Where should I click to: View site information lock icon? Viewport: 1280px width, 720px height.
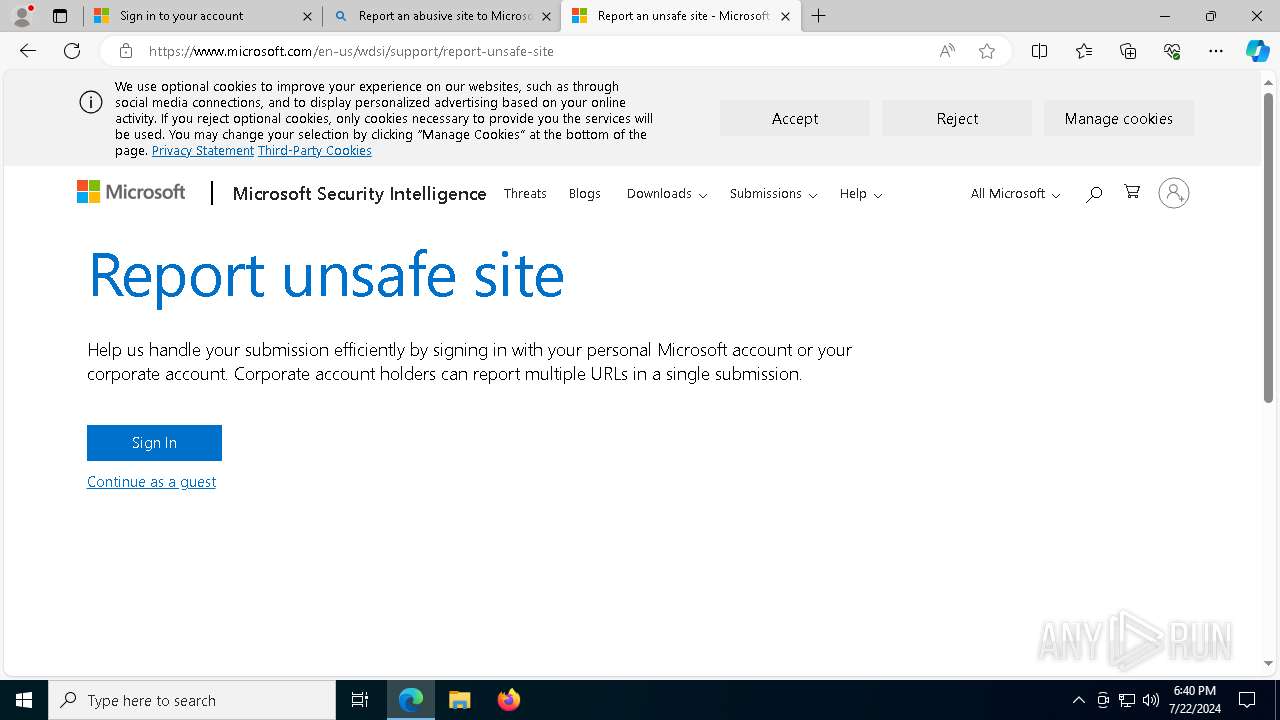tap(125, 51)
